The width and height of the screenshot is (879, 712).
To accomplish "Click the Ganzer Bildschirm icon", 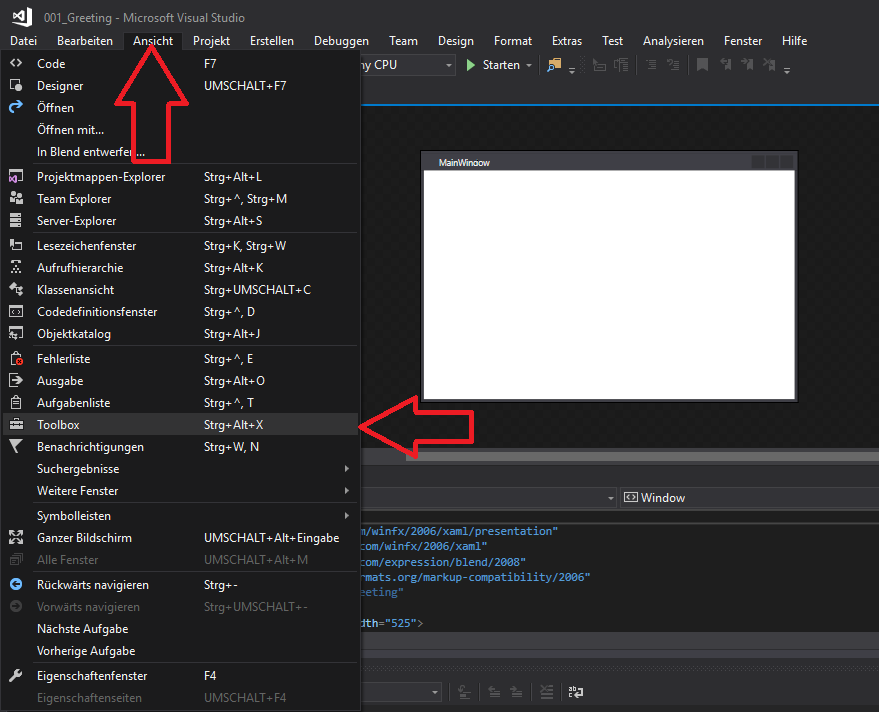I will click(x=16, y=537).
